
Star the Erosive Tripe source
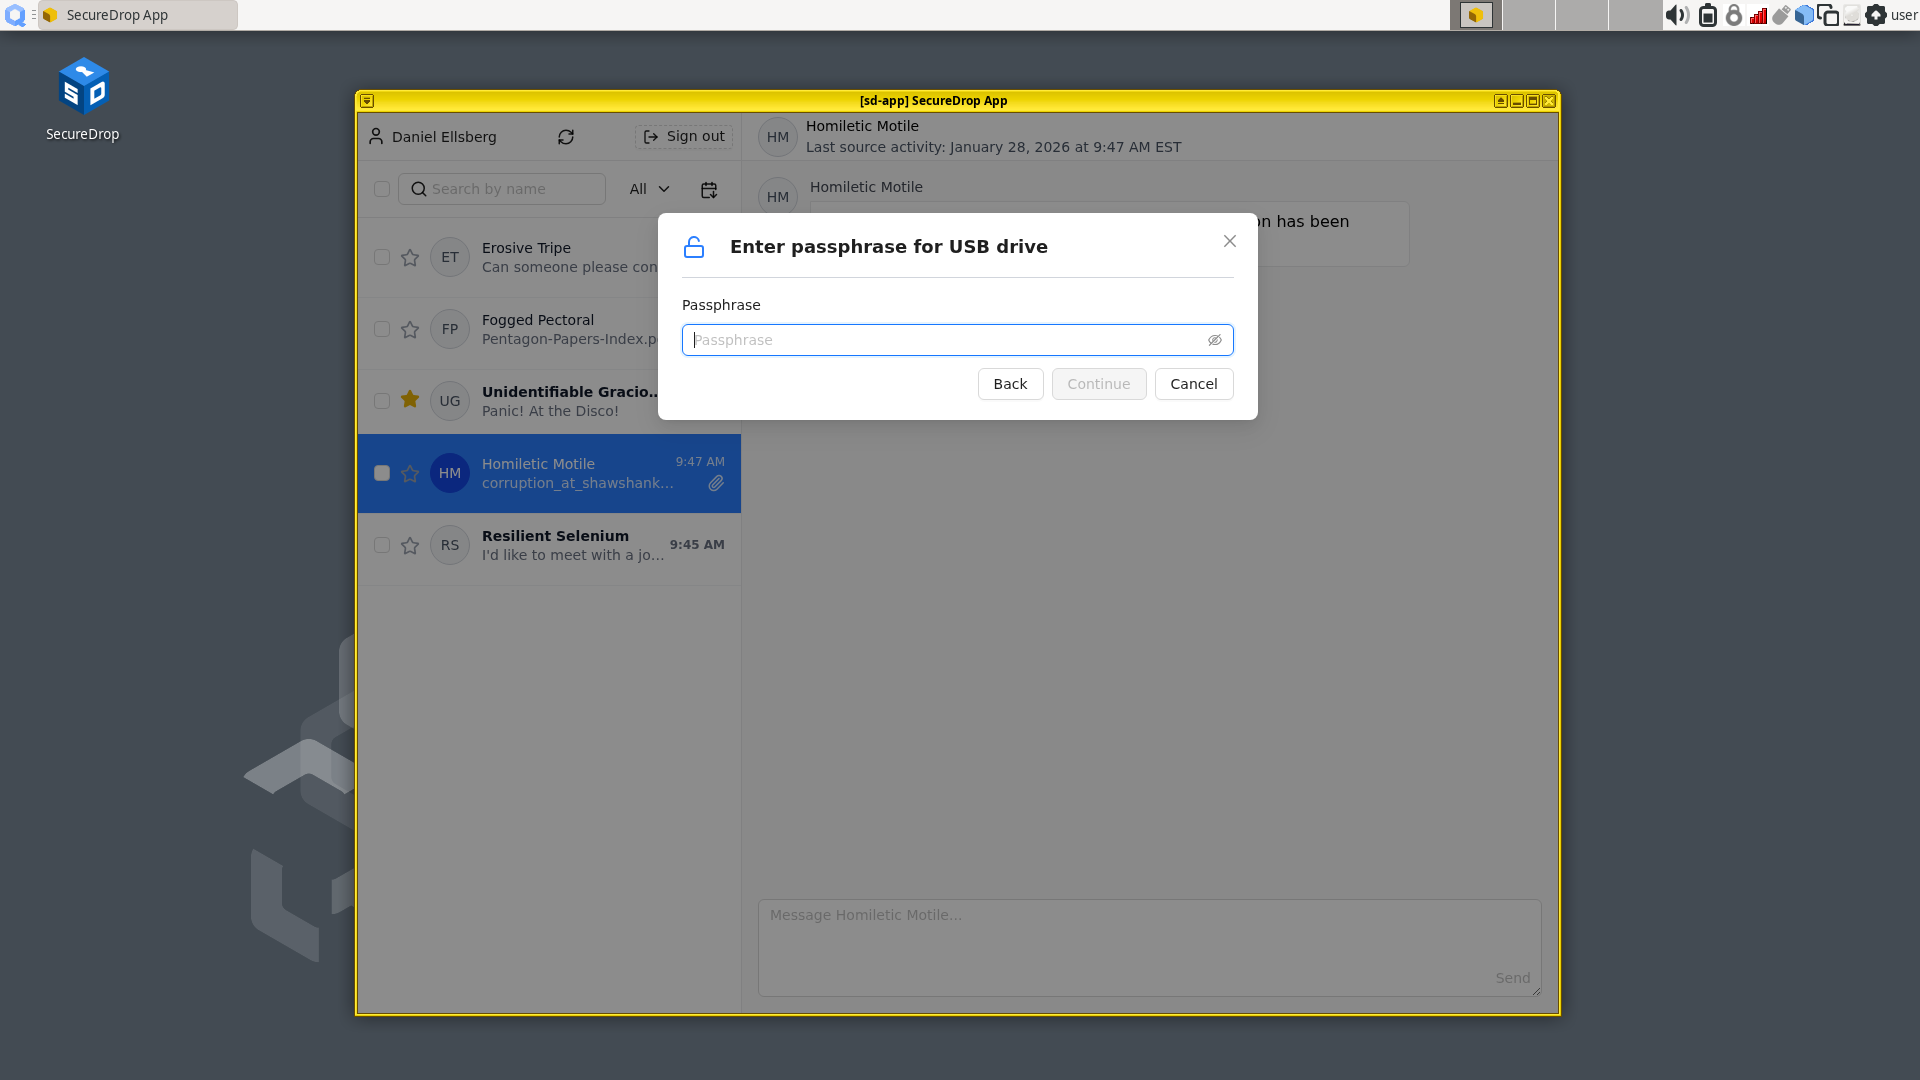click(x=410, y=258)
